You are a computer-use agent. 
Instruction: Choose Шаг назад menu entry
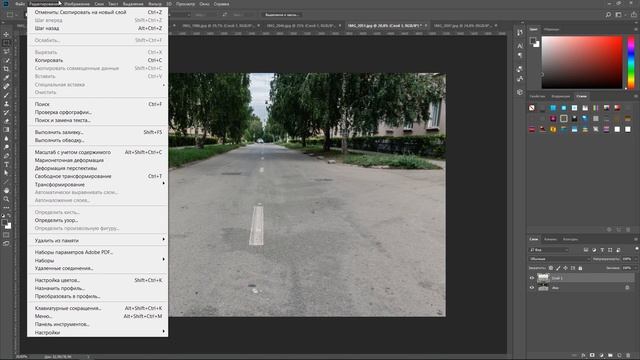pyautogui.click(x=98, y=28)
